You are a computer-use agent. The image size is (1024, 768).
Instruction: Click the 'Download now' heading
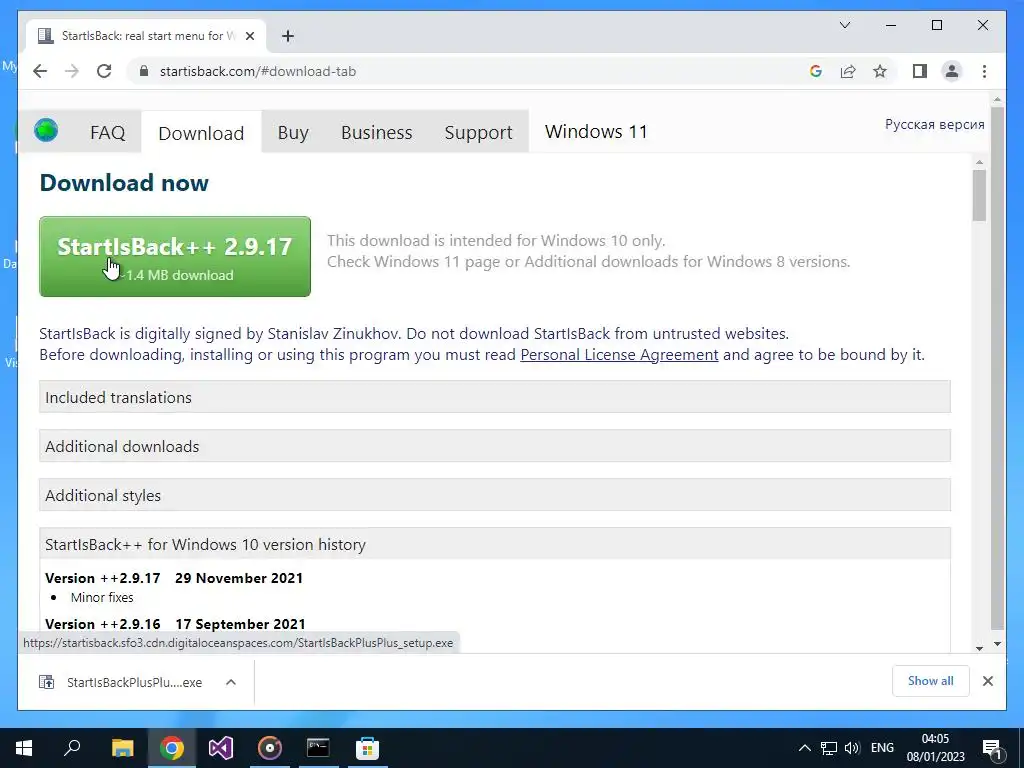(124, 183)
